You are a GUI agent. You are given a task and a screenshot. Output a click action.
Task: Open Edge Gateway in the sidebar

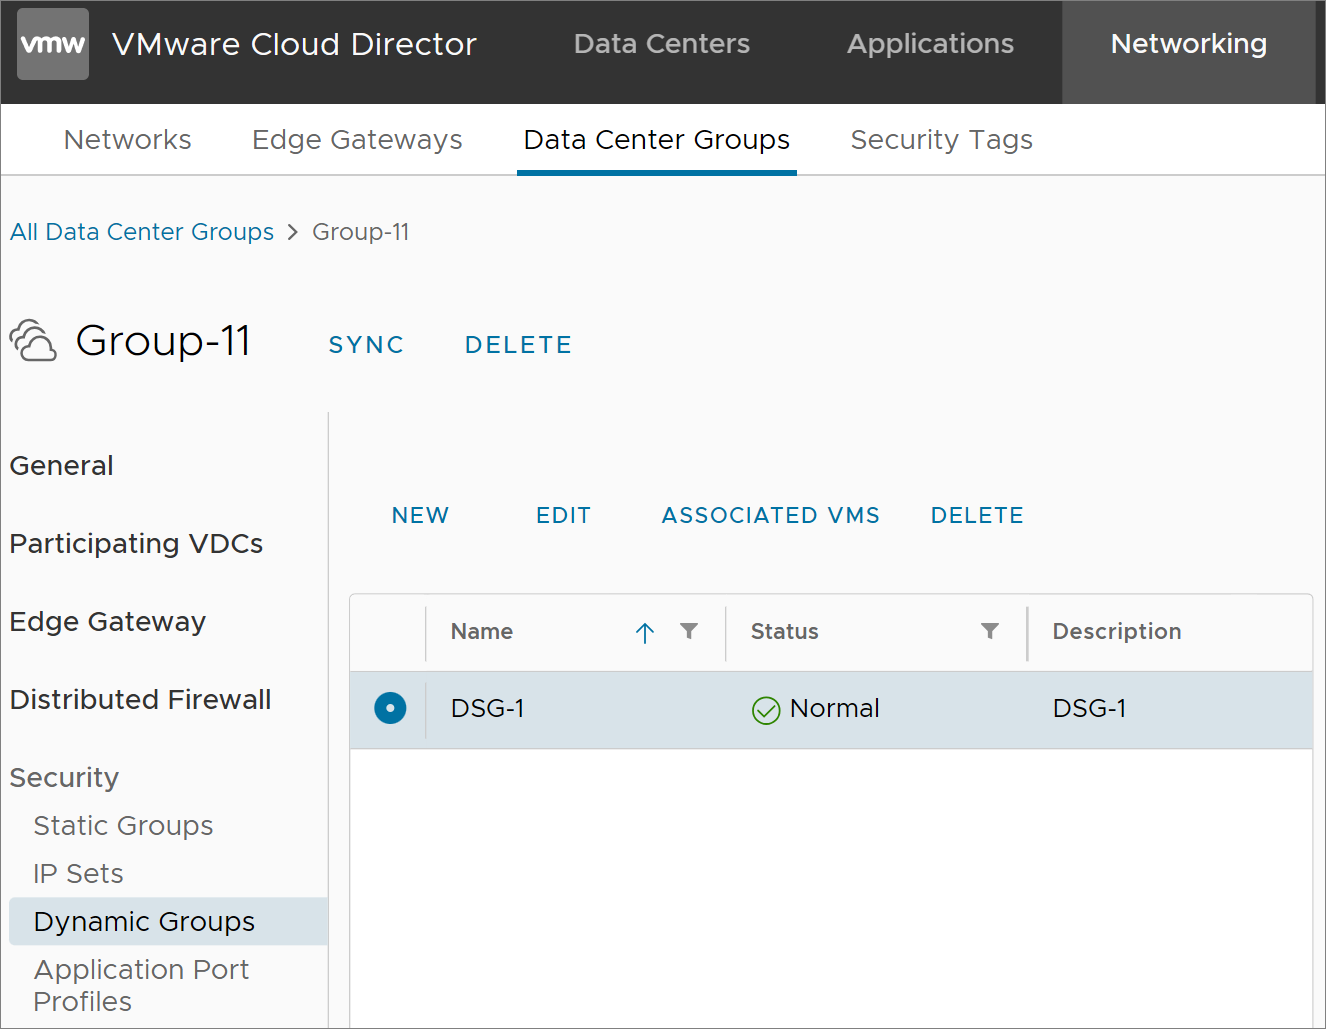108,622
